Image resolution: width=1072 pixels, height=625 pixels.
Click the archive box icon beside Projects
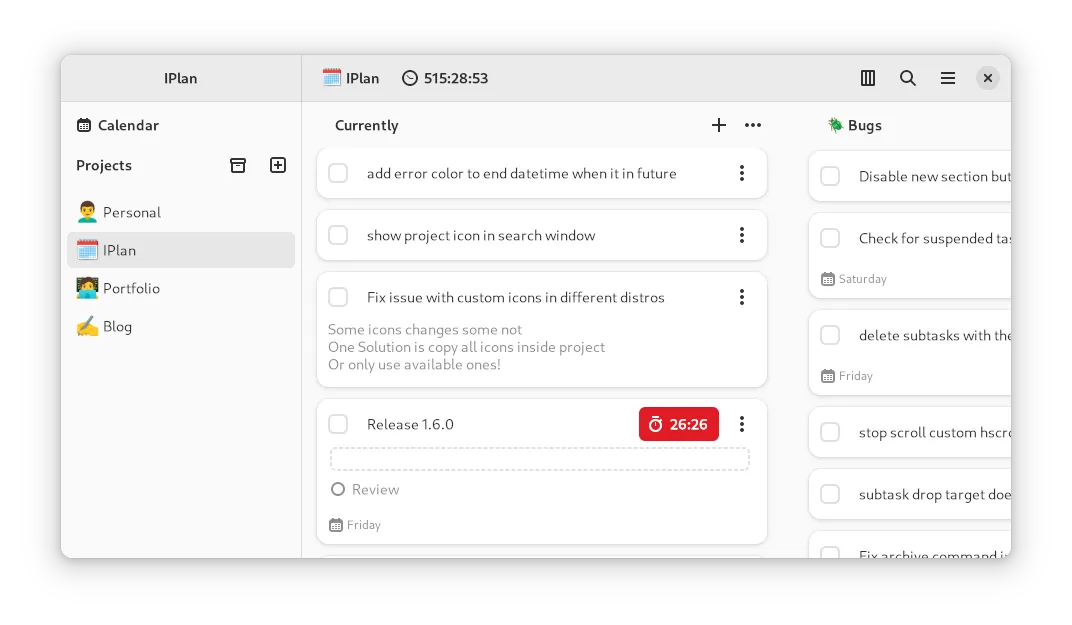[238, 165]
